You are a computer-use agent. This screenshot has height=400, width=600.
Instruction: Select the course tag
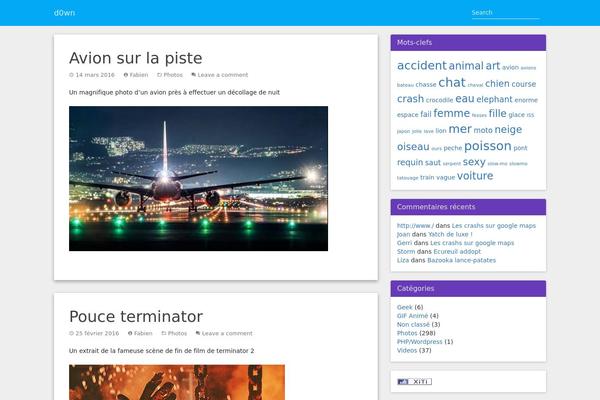click(x=523, y=84)
